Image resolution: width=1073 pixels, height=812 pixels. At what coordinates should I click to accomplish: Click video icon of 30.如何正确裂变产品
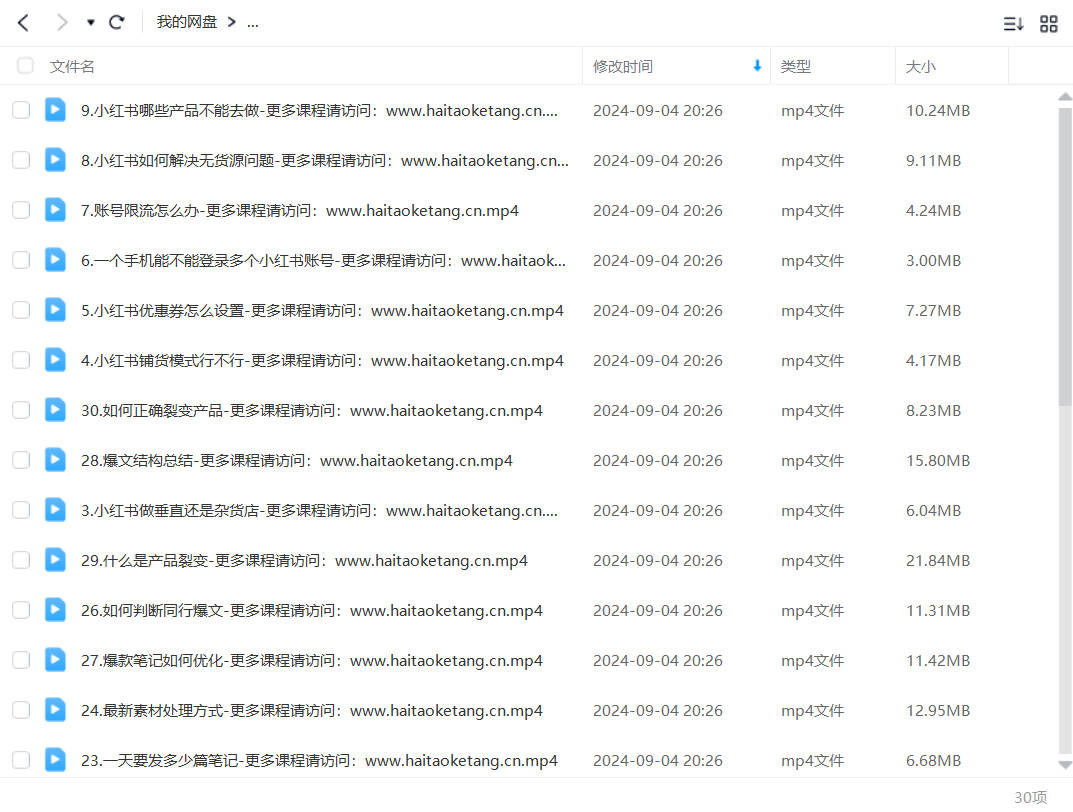pos(55,409)
